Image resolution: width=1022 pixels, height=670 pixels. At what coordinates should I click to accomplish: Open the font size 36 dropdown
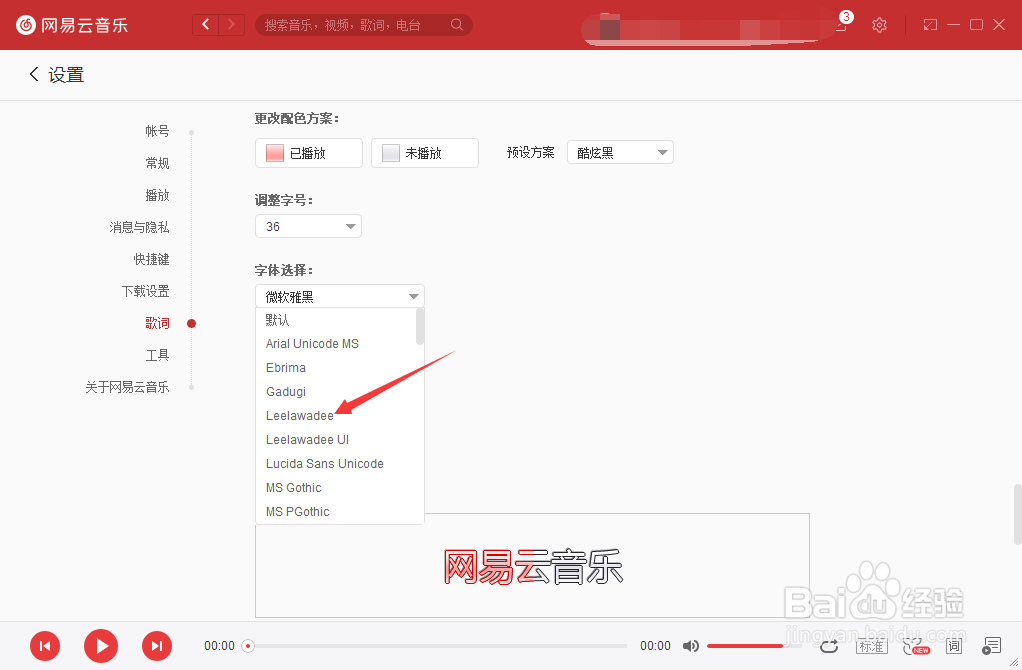pos(308,226)
